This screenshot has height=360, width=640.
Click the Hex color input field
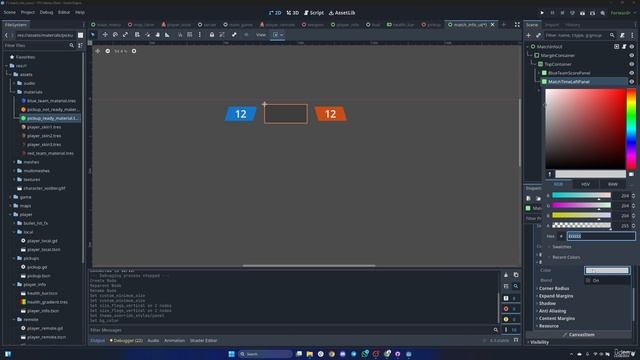[x=601, y=236]
